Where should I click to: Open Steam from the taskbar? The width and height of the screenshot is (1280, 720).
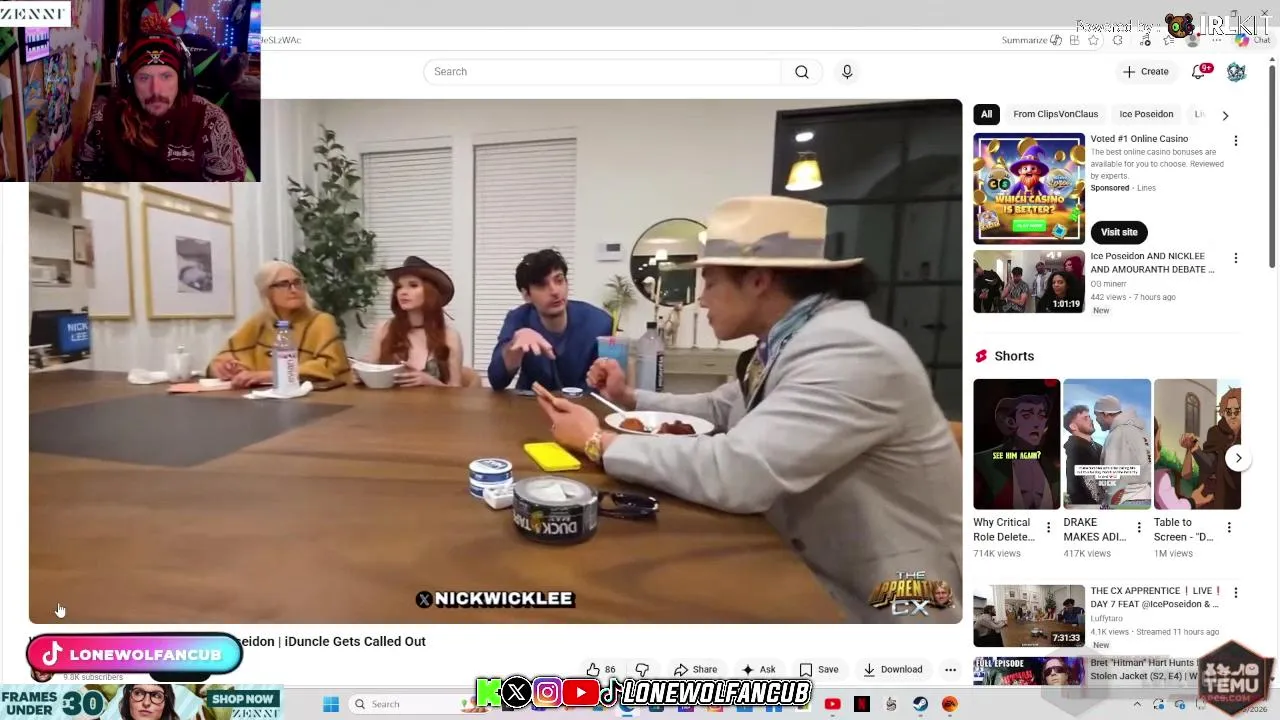(920, 704)
